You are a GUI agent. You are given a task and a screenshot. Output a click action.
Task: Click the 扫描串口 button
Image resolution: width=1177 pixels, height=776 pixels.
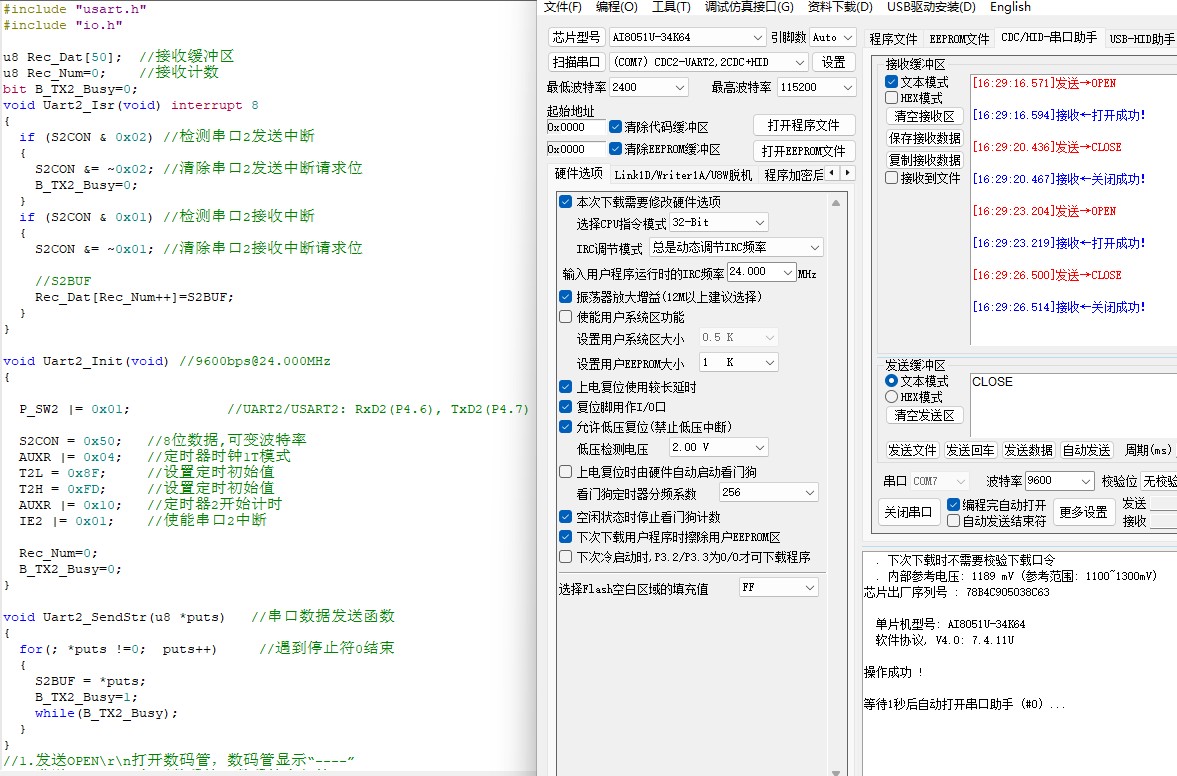[576, 62]
